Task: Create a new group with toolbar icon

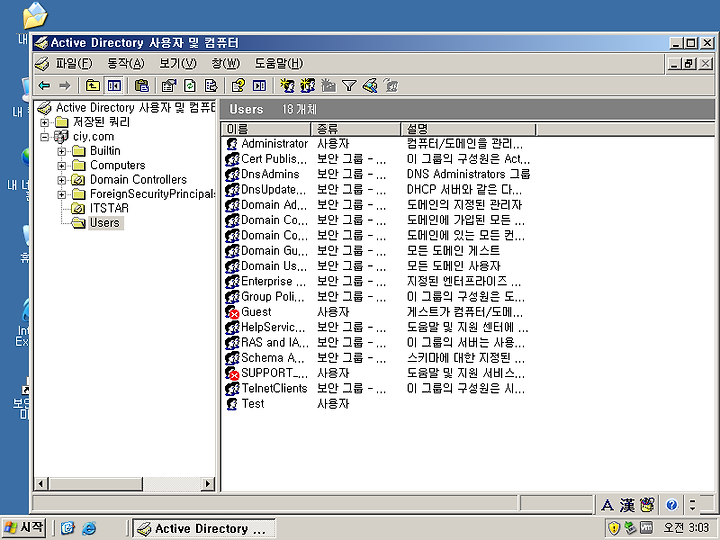Action: [308, 85]
